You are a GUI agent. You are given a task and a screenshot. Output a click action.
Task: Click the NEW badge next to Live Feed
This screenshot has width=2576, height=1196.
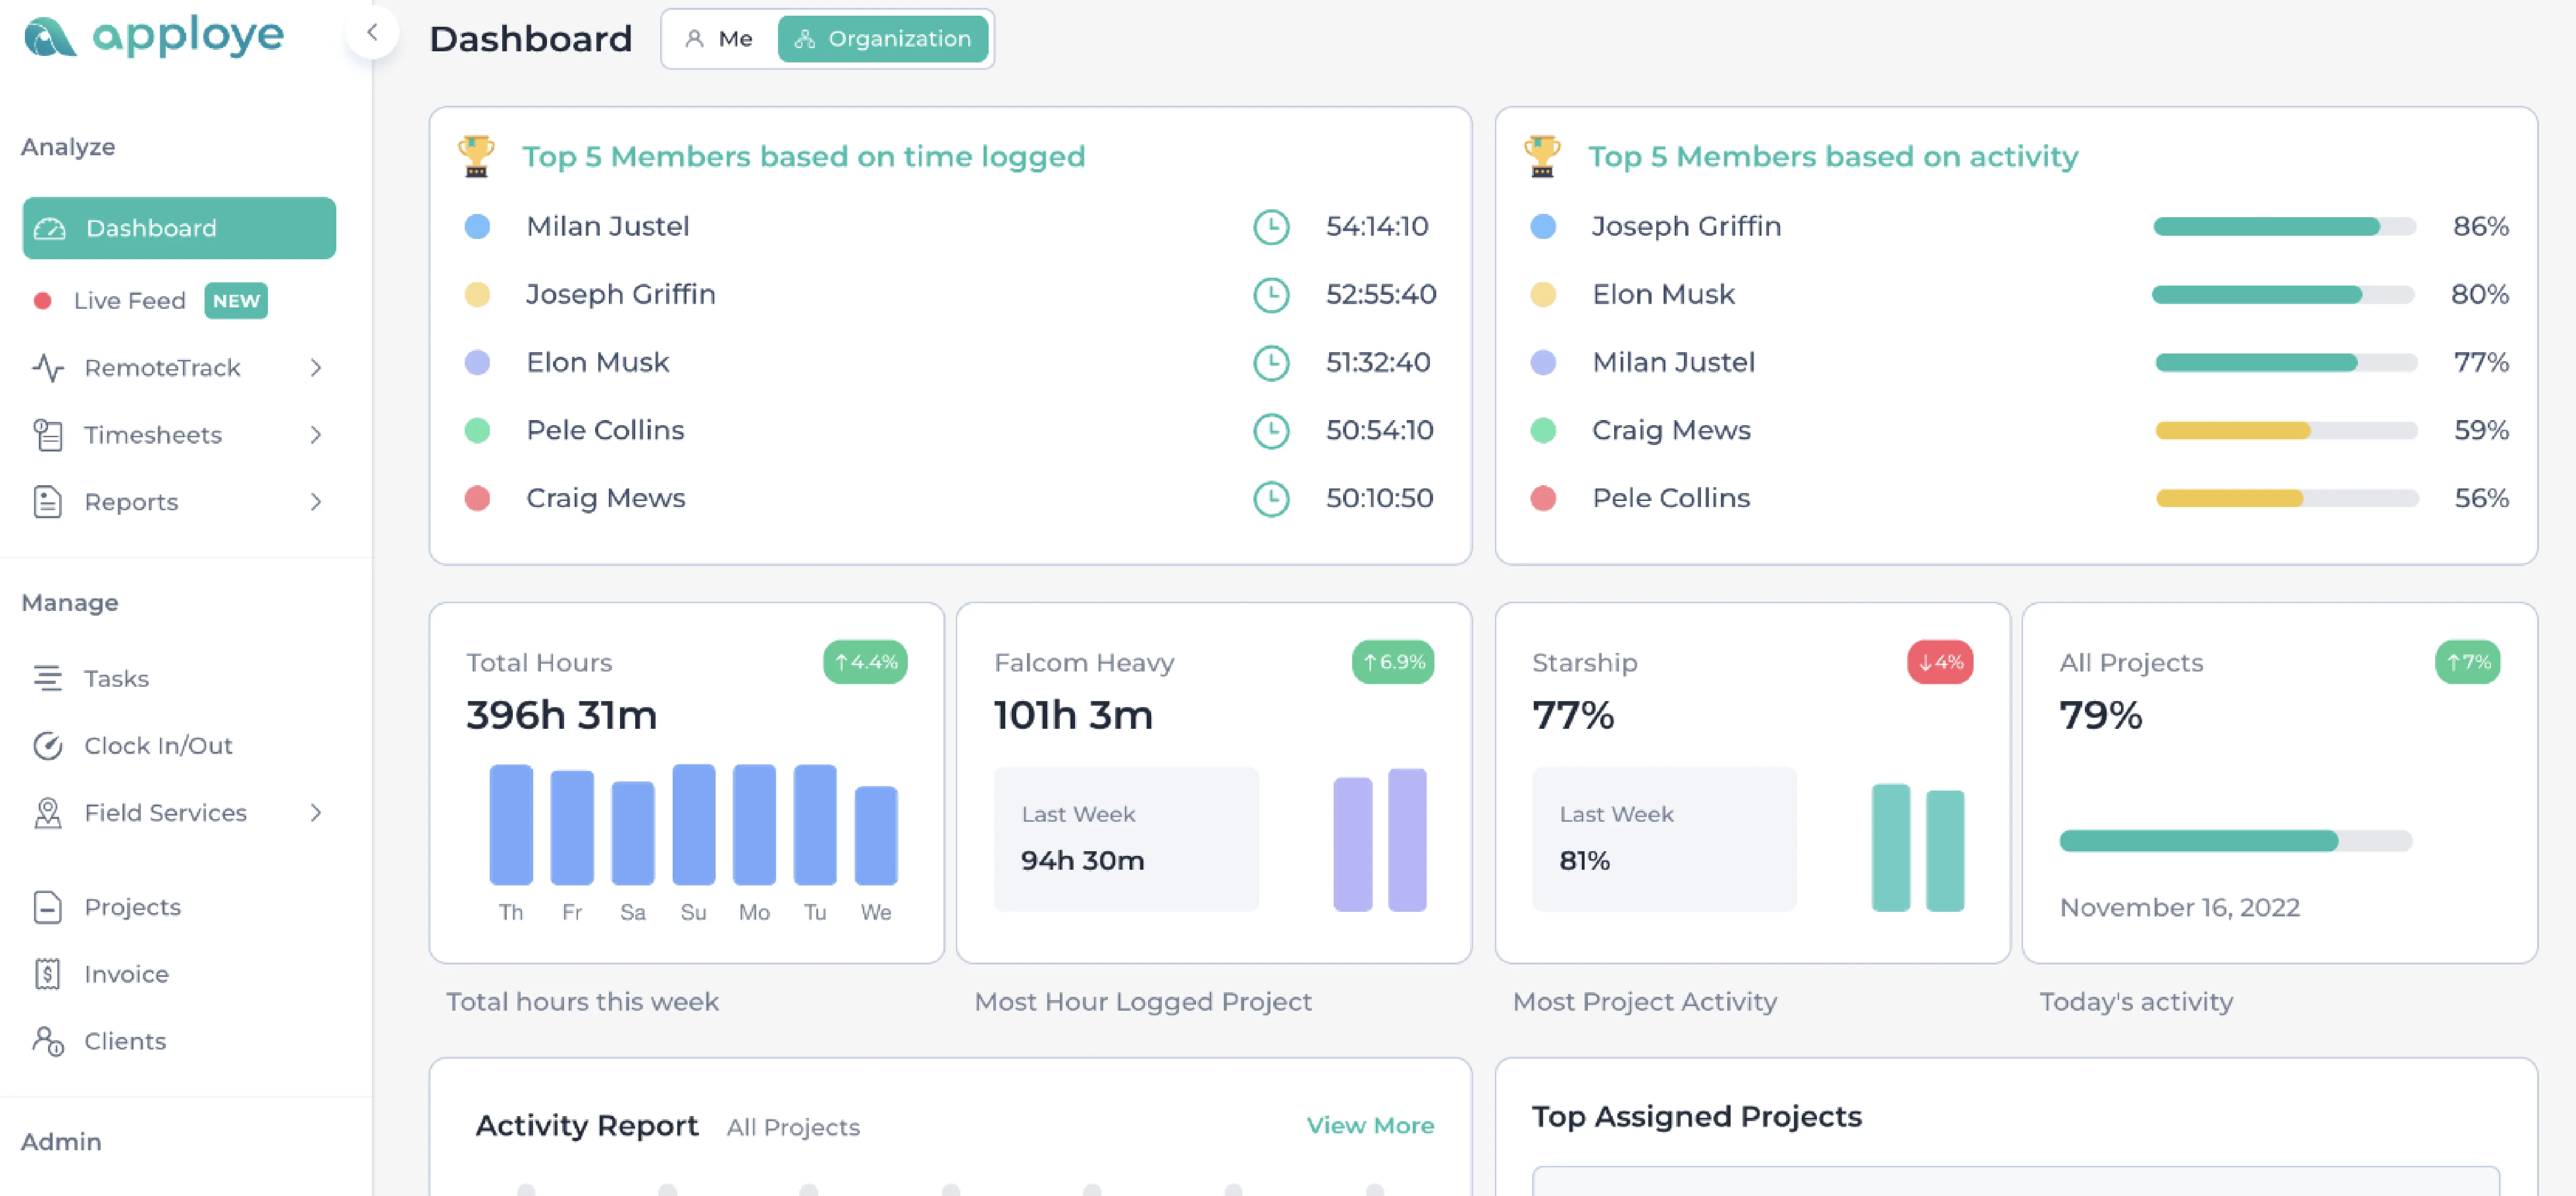click(236, 301)
